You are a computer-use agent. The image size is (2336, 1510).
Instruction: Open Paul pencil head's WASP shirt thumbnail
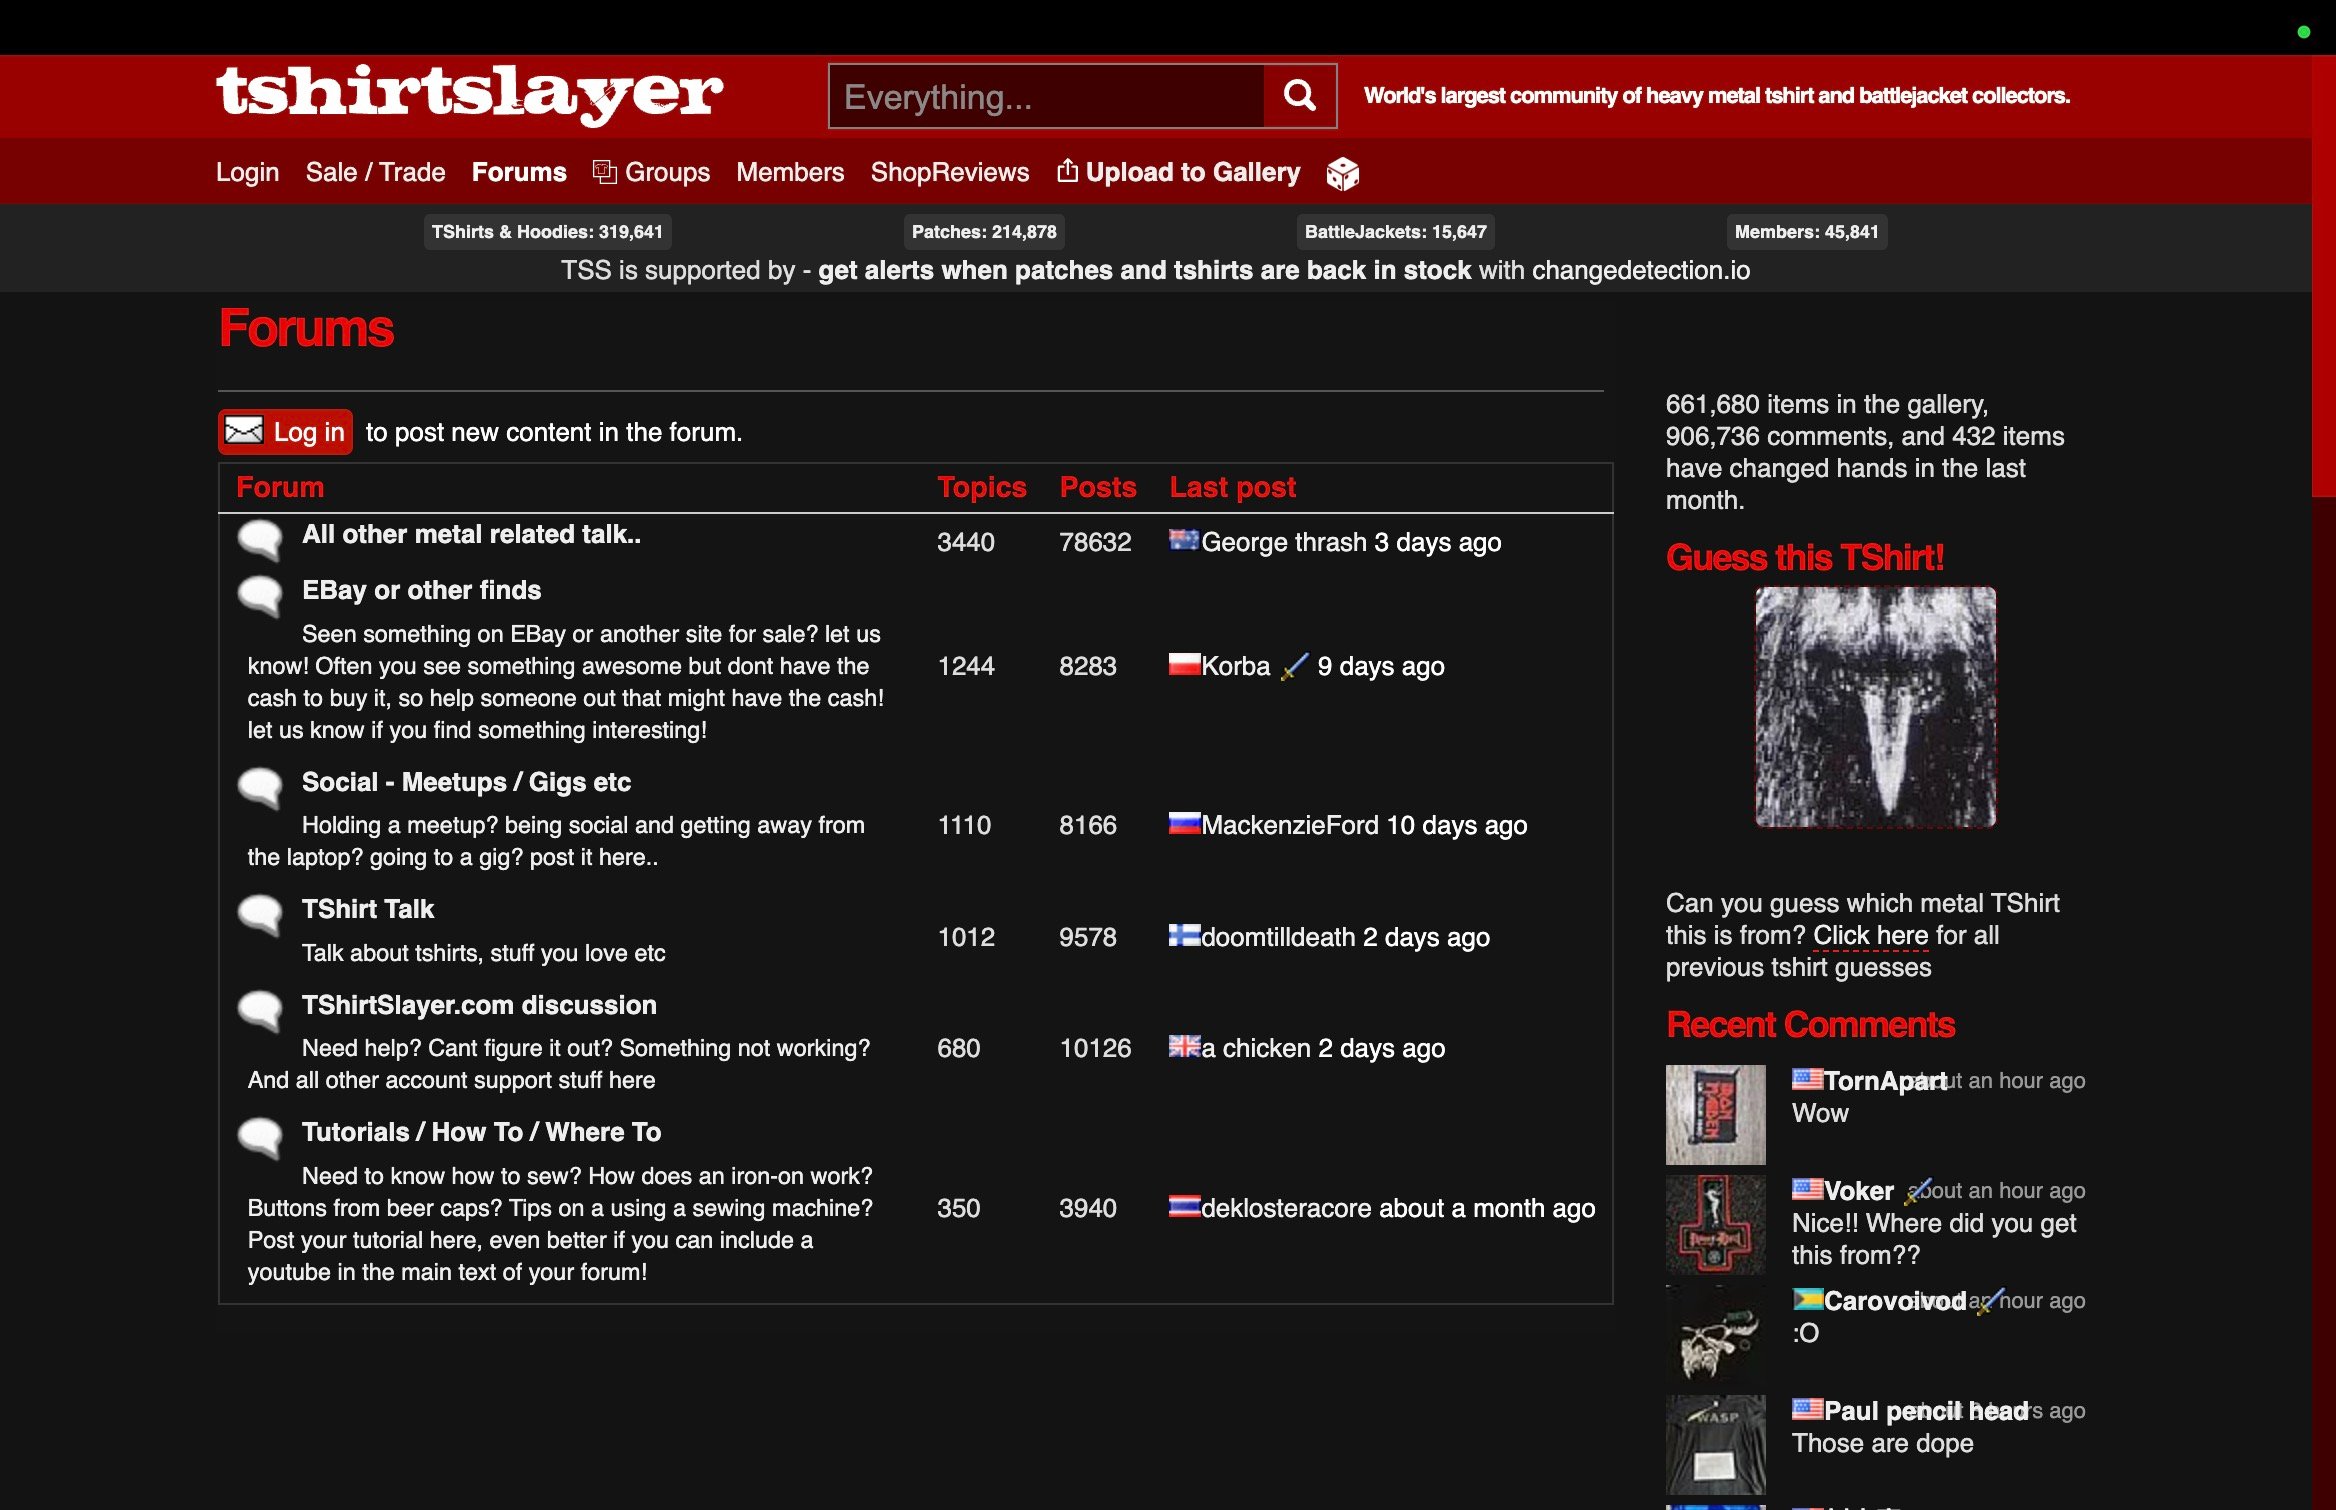[x=1715, y=1444]
